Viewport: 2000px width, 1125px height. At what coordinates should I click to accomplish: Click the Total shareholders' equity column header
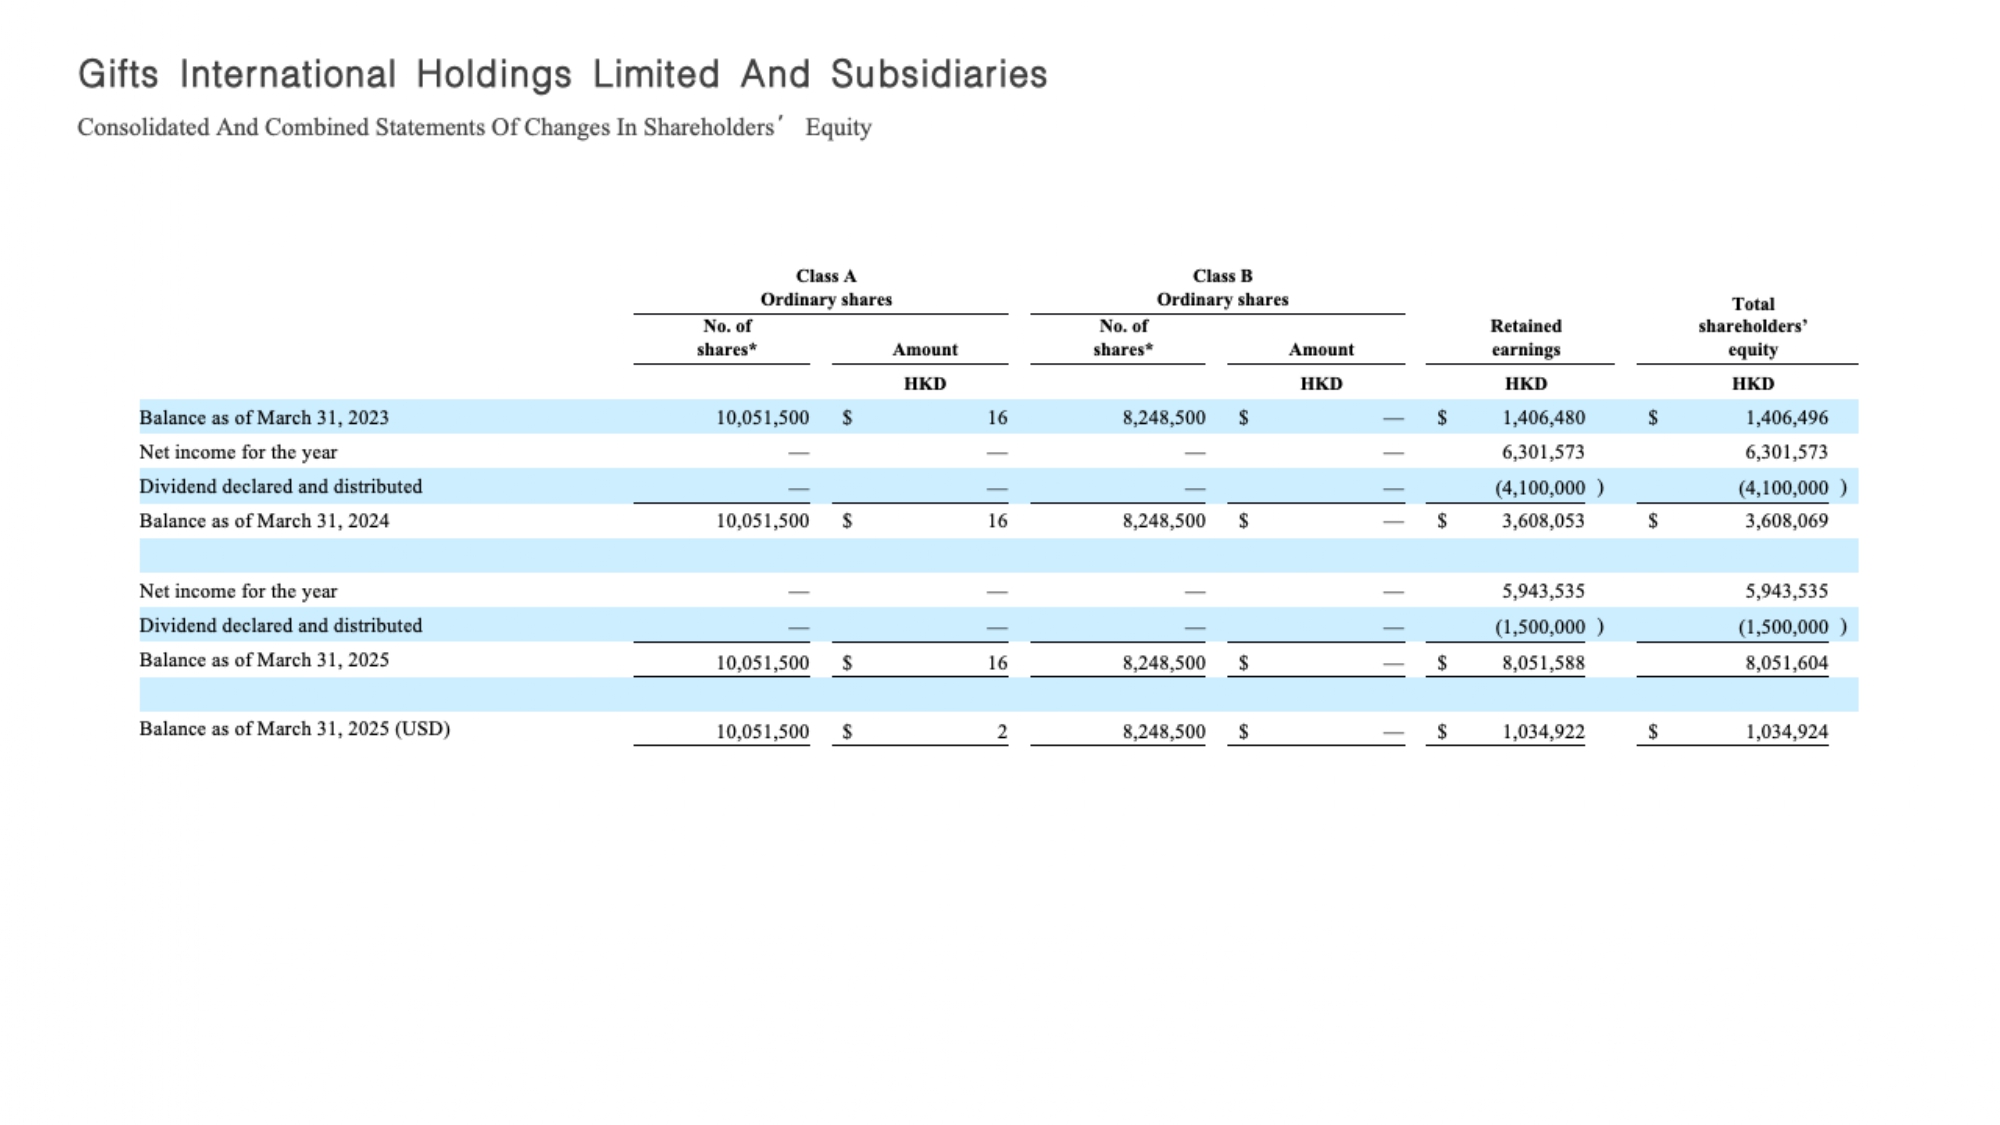tap(1752, 327)
